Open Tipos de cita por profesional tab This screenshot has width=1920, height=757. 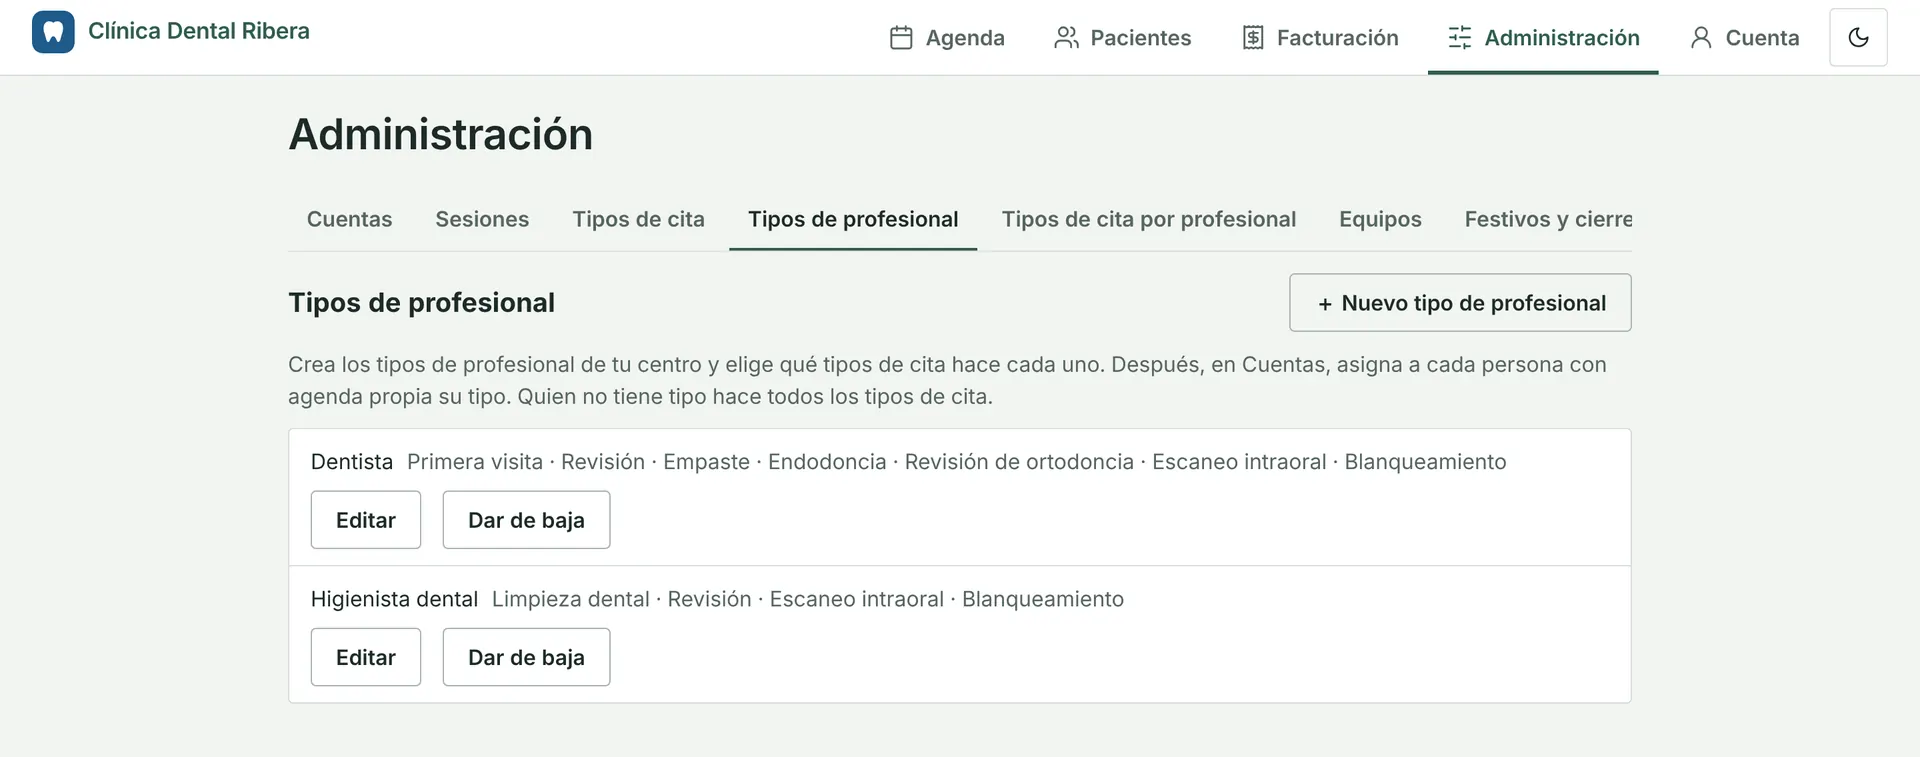point(1149,219)
